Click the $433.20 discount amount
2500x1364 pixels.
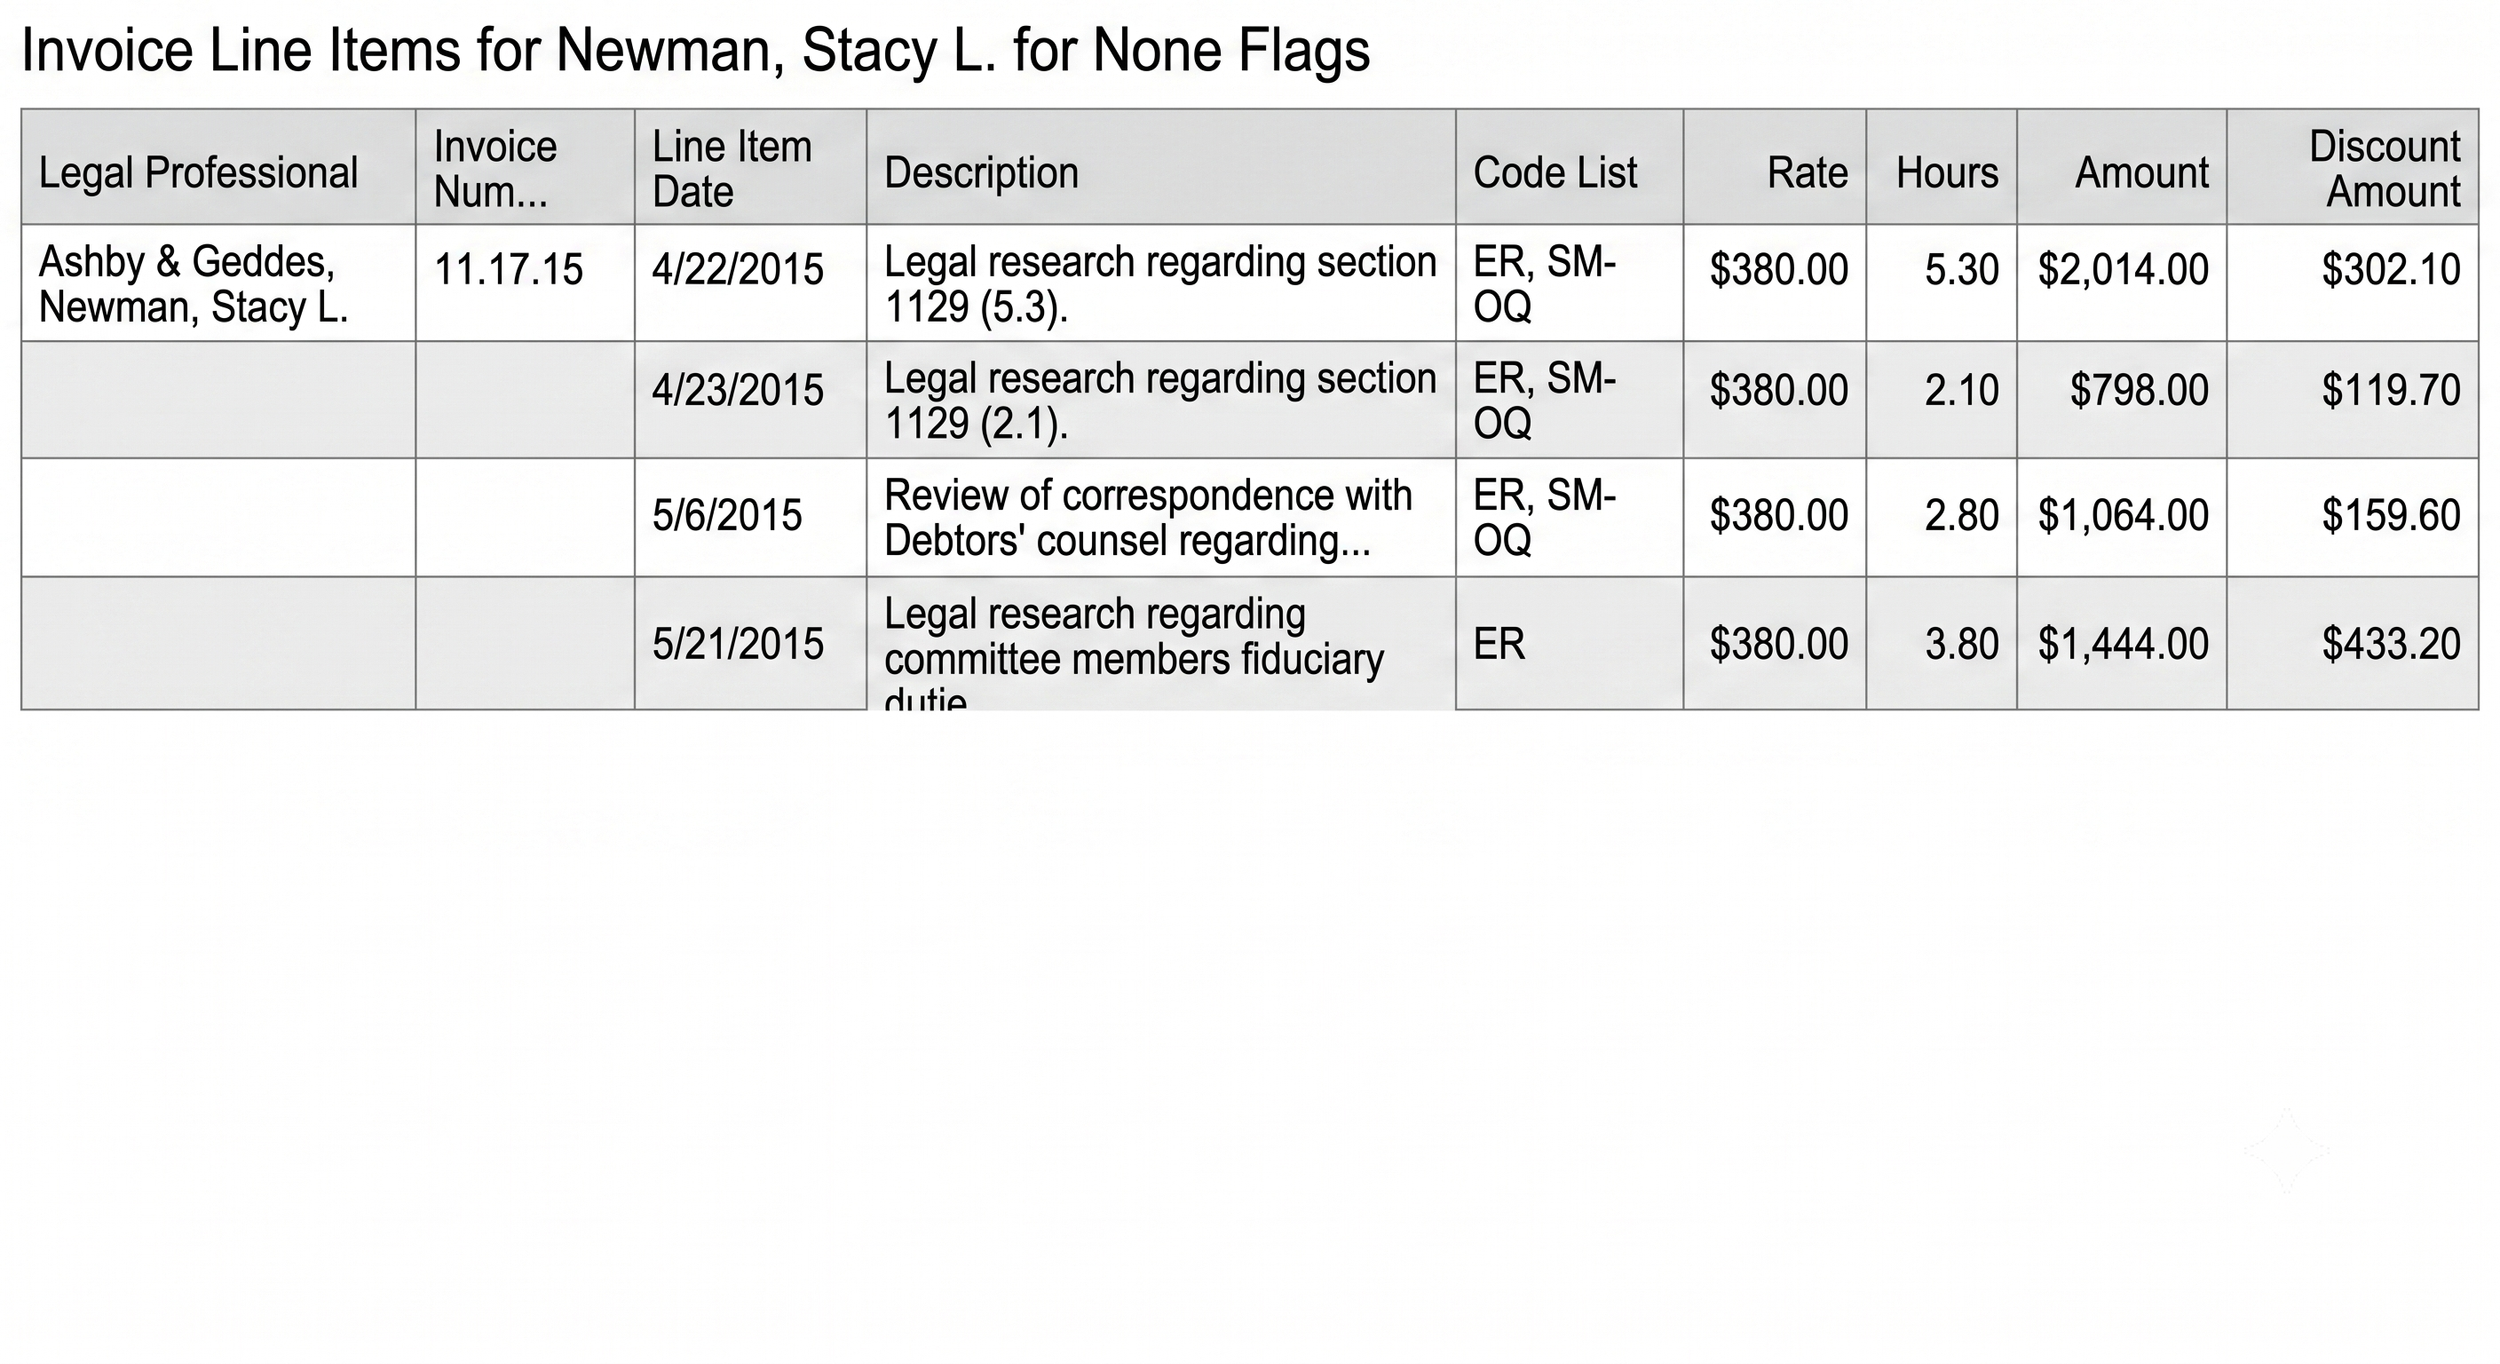tap(2391, 643)
